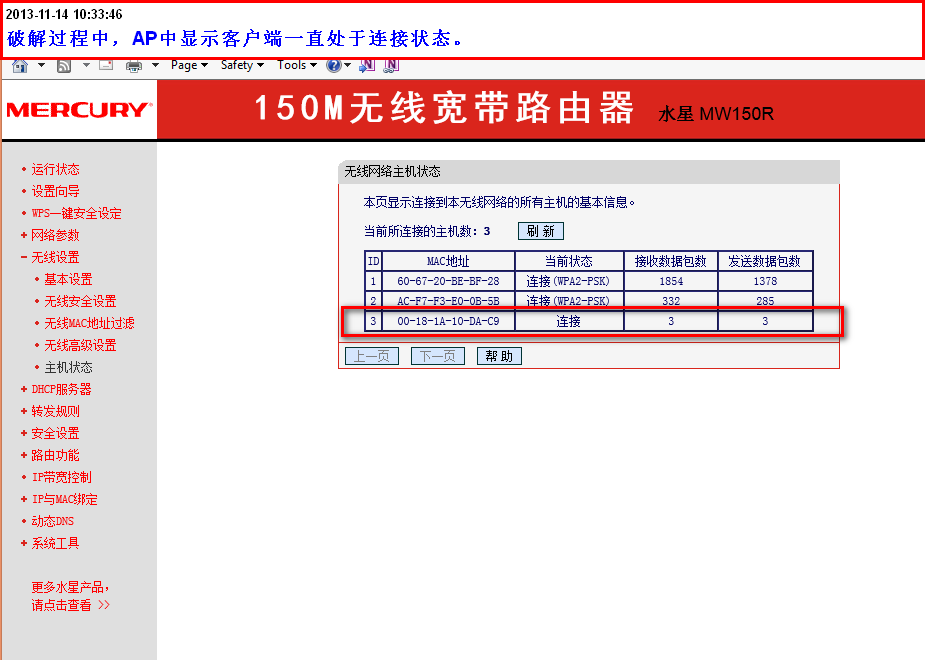
Task: Click the Send to OneNote icon
Action: click(367, 65)
